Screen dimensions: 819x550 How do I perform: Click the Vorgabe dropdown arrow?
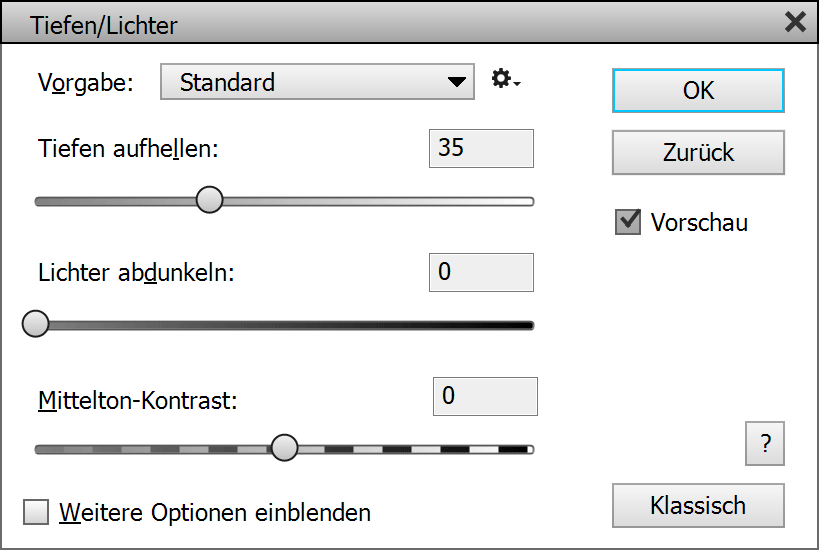pyautogui.click(x=457, y=83)
